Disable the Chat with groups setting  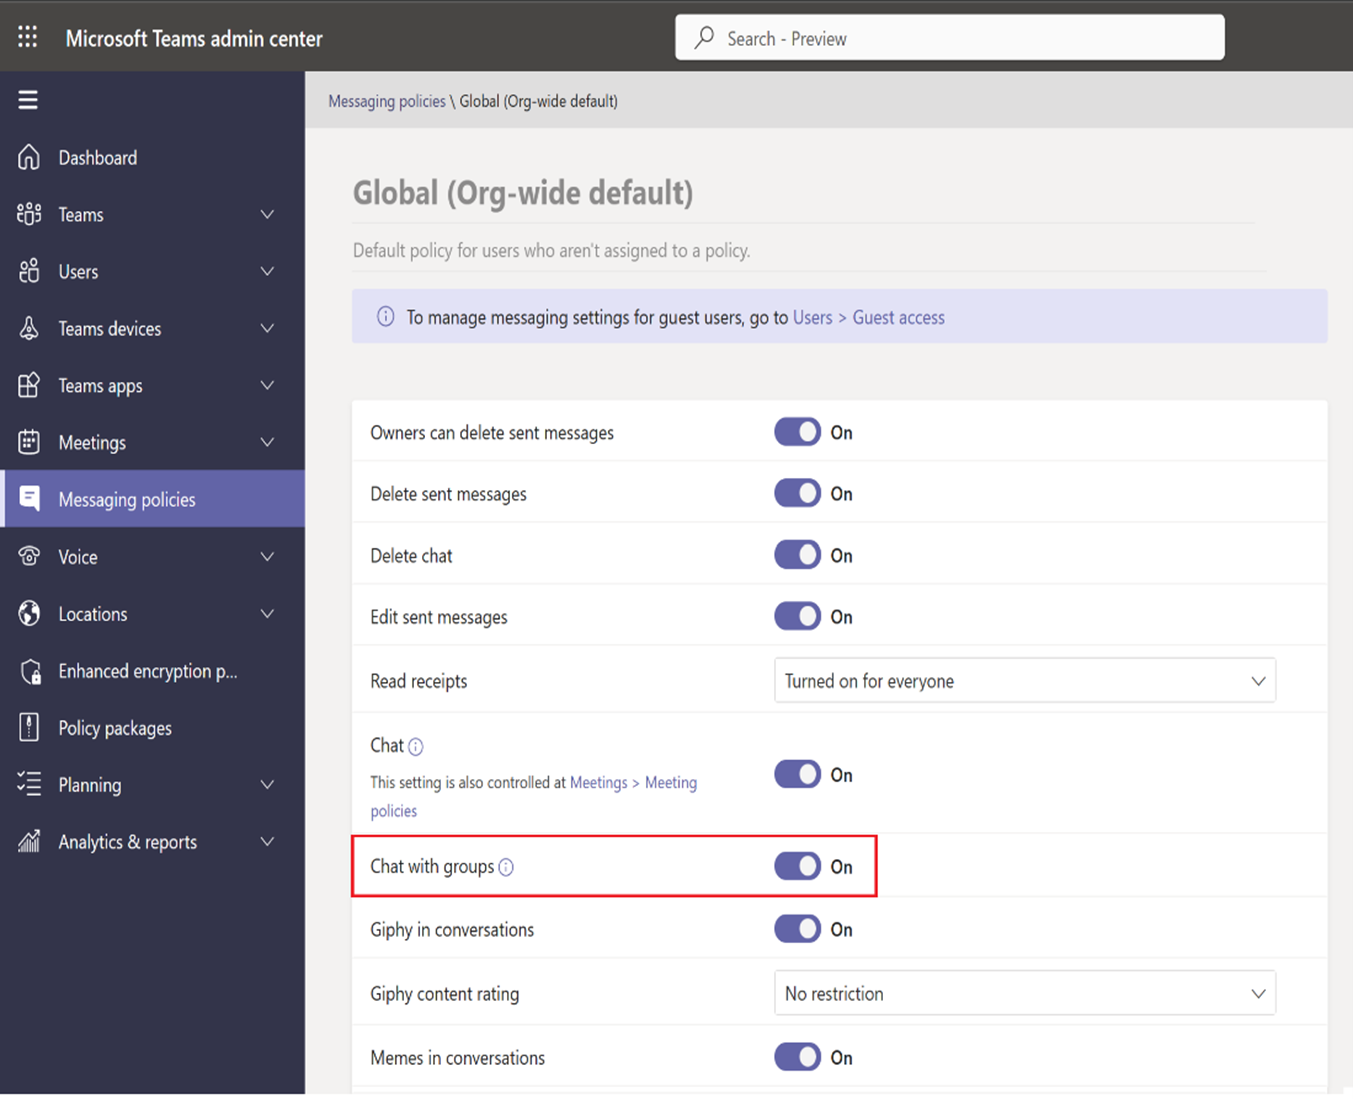[797, 866]
